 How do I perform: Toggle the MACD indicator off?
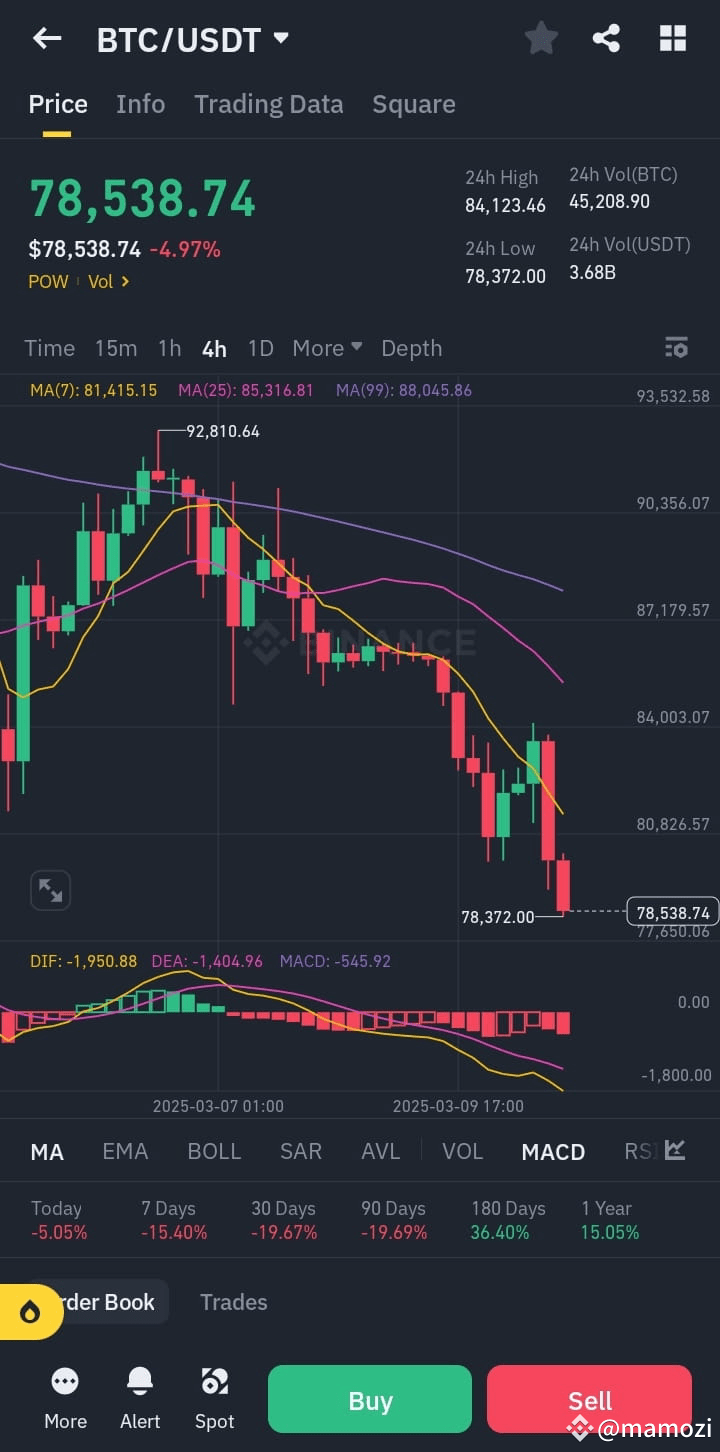point(553,1151)
